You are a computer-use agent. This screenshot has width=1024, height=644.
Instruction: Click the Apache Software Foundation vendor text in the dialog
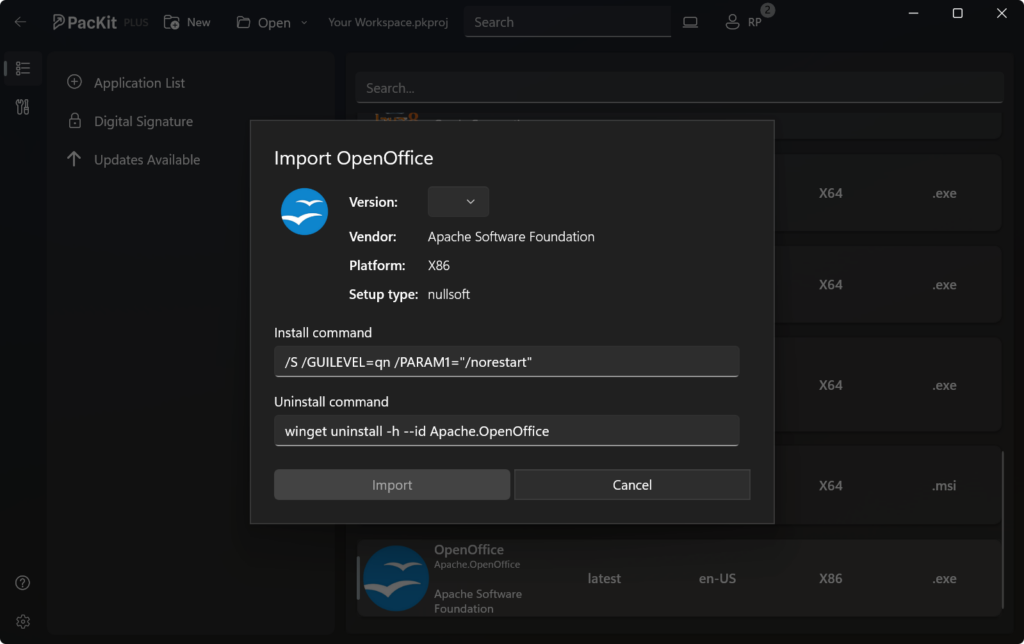(x=511, y=236)
